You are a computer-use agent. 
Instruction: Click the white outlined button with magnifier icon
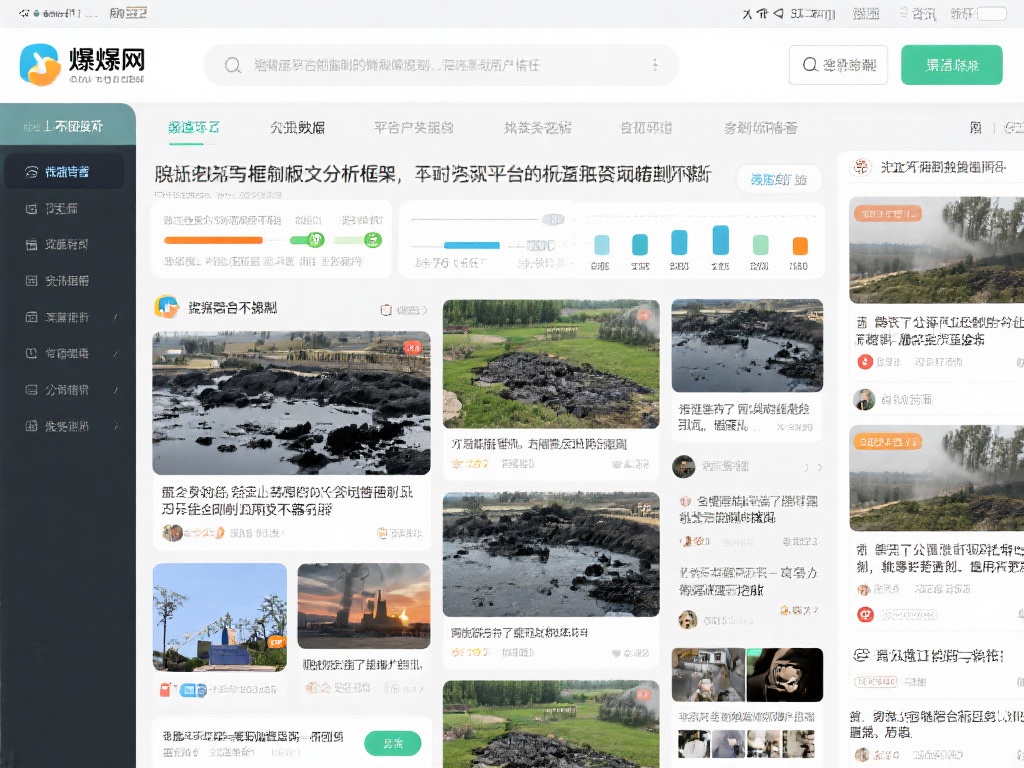pos(838,65)
